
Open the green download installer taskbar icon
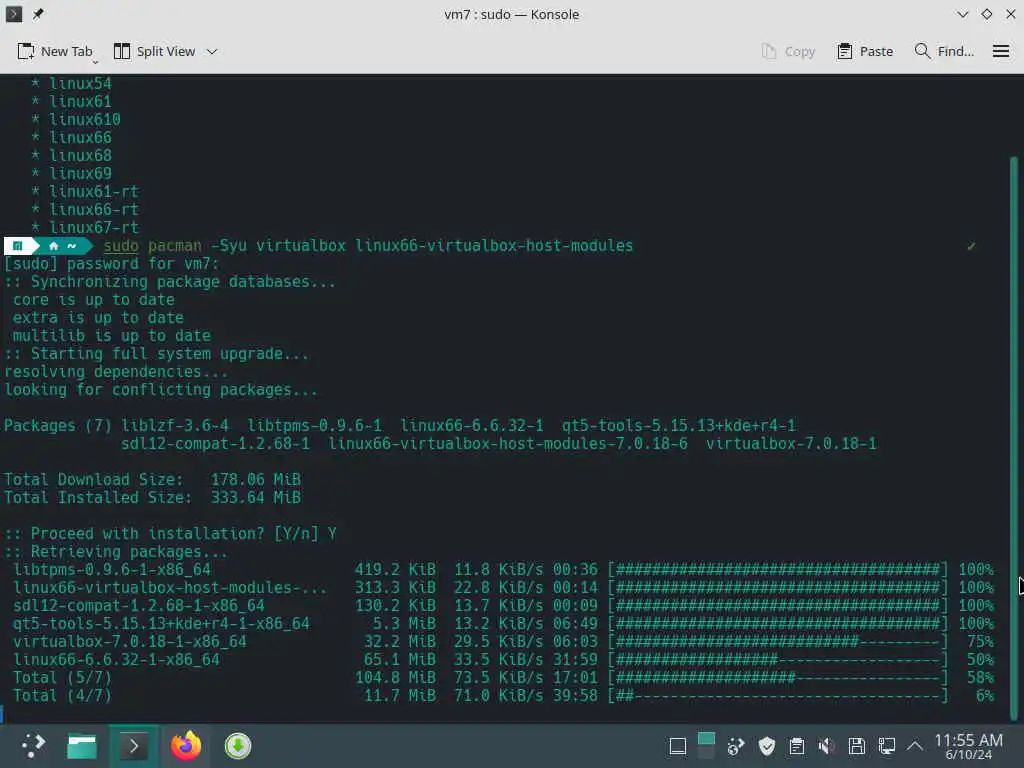tap(238, 745)
